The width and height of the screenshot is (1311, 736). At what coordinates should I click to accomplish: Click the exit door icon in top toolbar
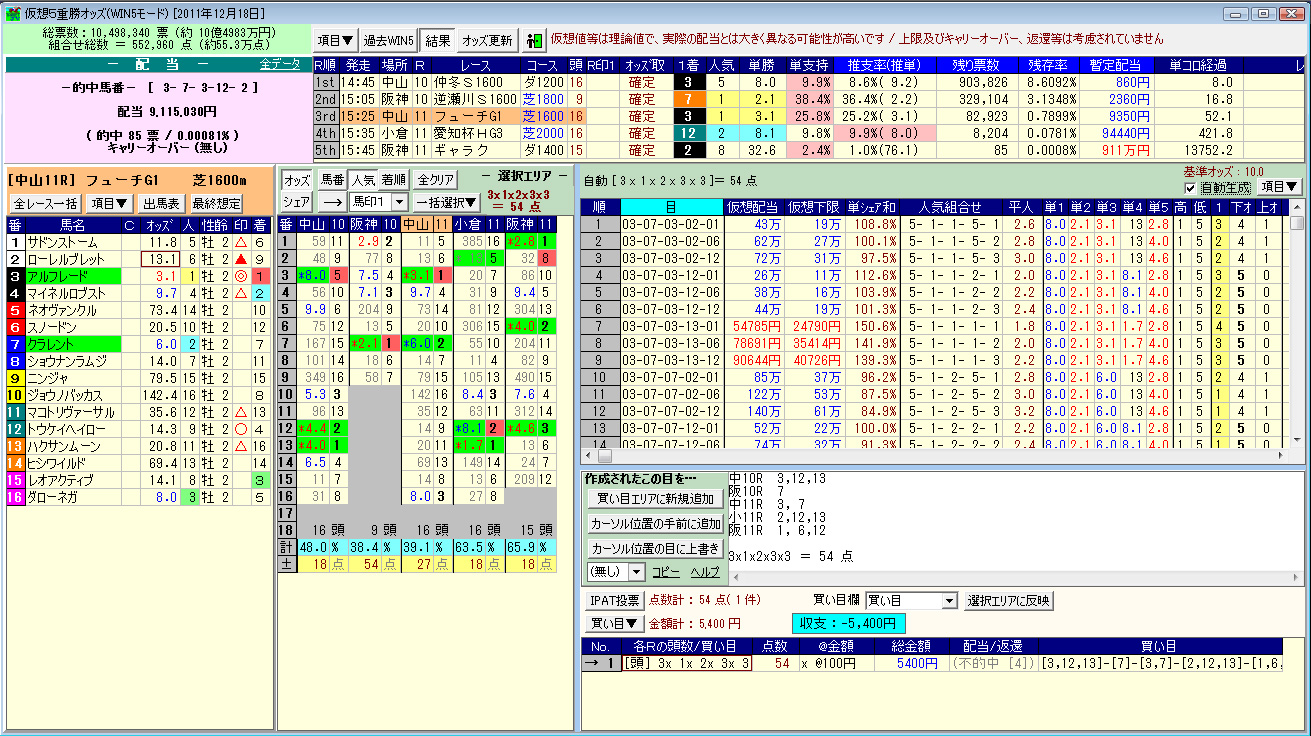[534, 41]
